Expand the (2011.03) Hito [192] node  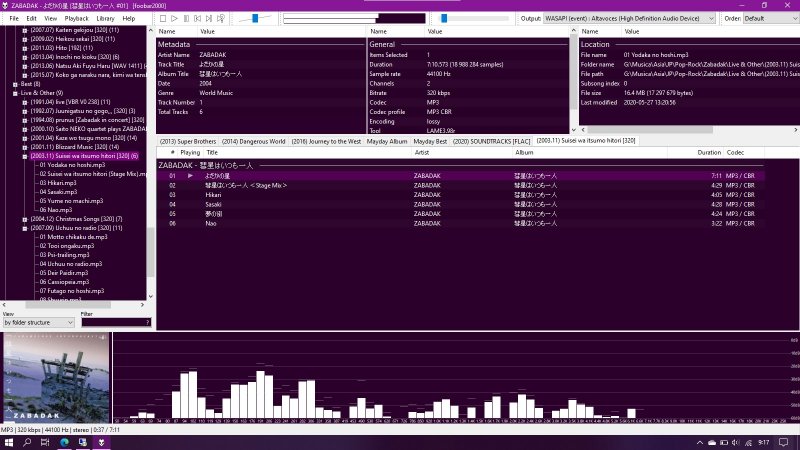(x=24, y=48)
